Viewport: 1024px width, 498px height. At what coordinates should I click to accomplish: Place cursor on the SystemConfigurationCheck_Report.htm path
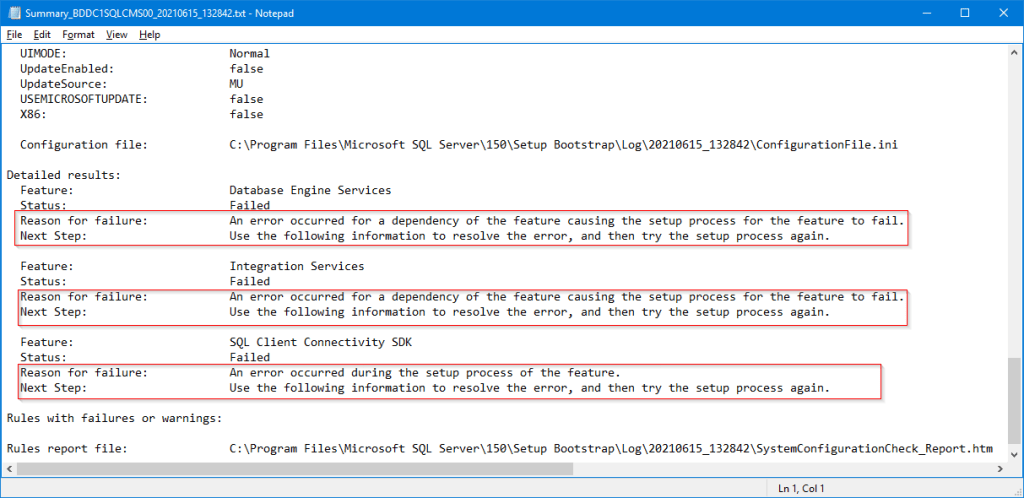(611, 448)
